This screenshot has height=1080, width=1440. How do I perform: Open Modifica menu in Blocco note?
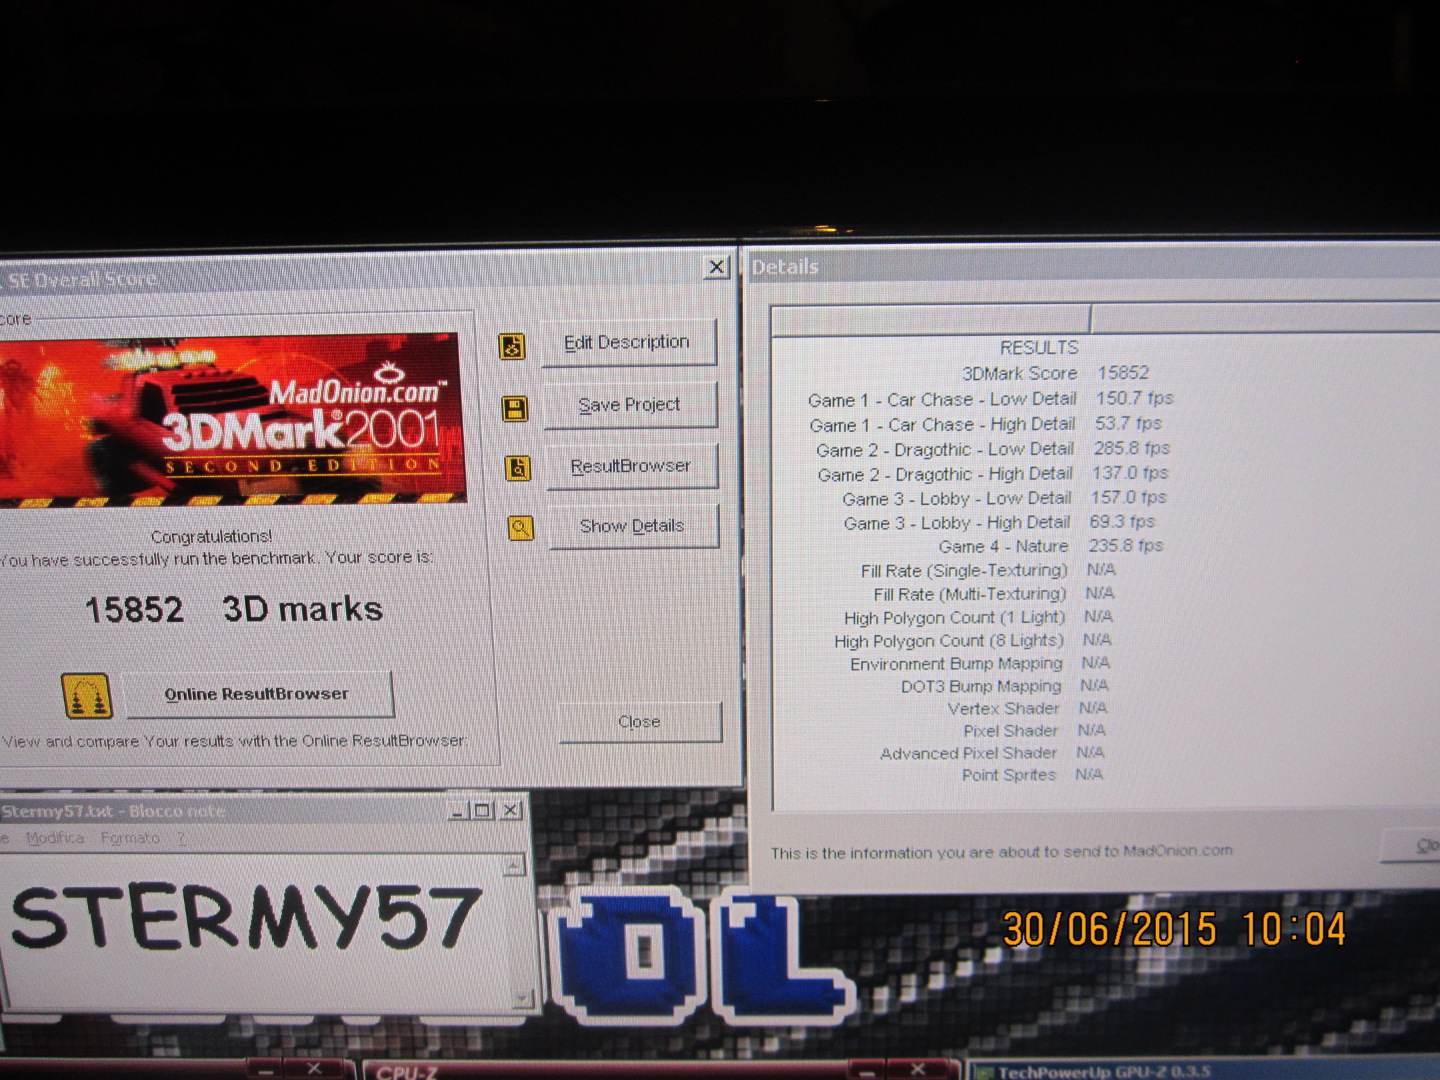55,838
